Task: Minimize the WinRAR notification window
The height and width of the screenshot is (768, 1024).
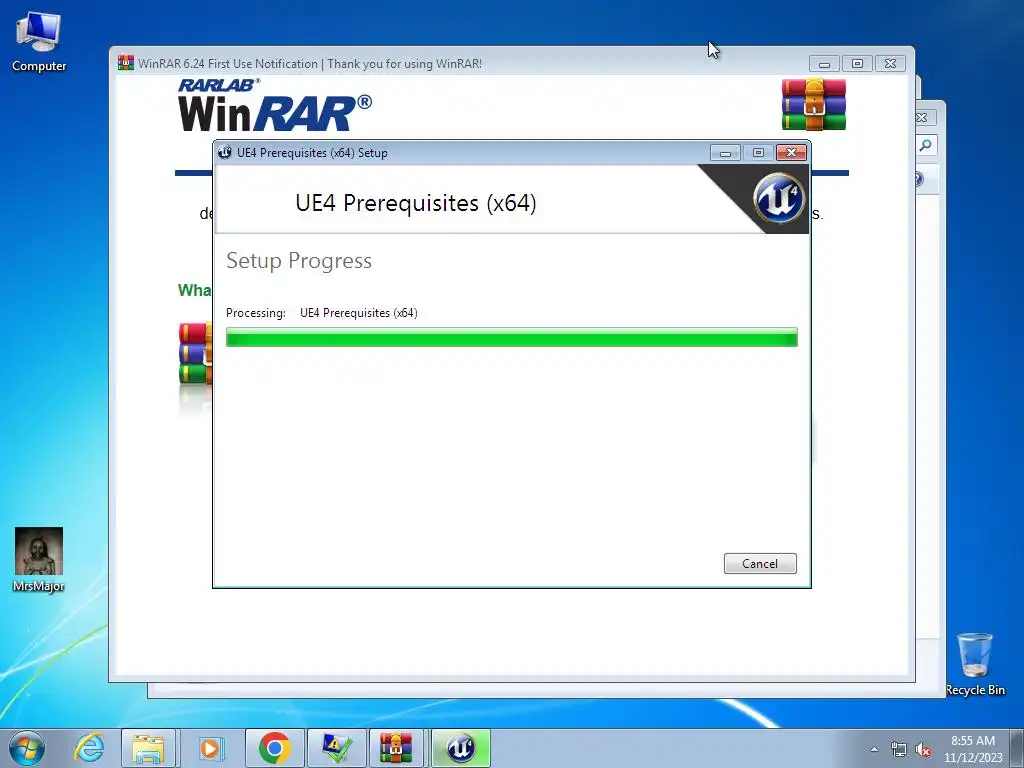Action: tap(824, 63)
